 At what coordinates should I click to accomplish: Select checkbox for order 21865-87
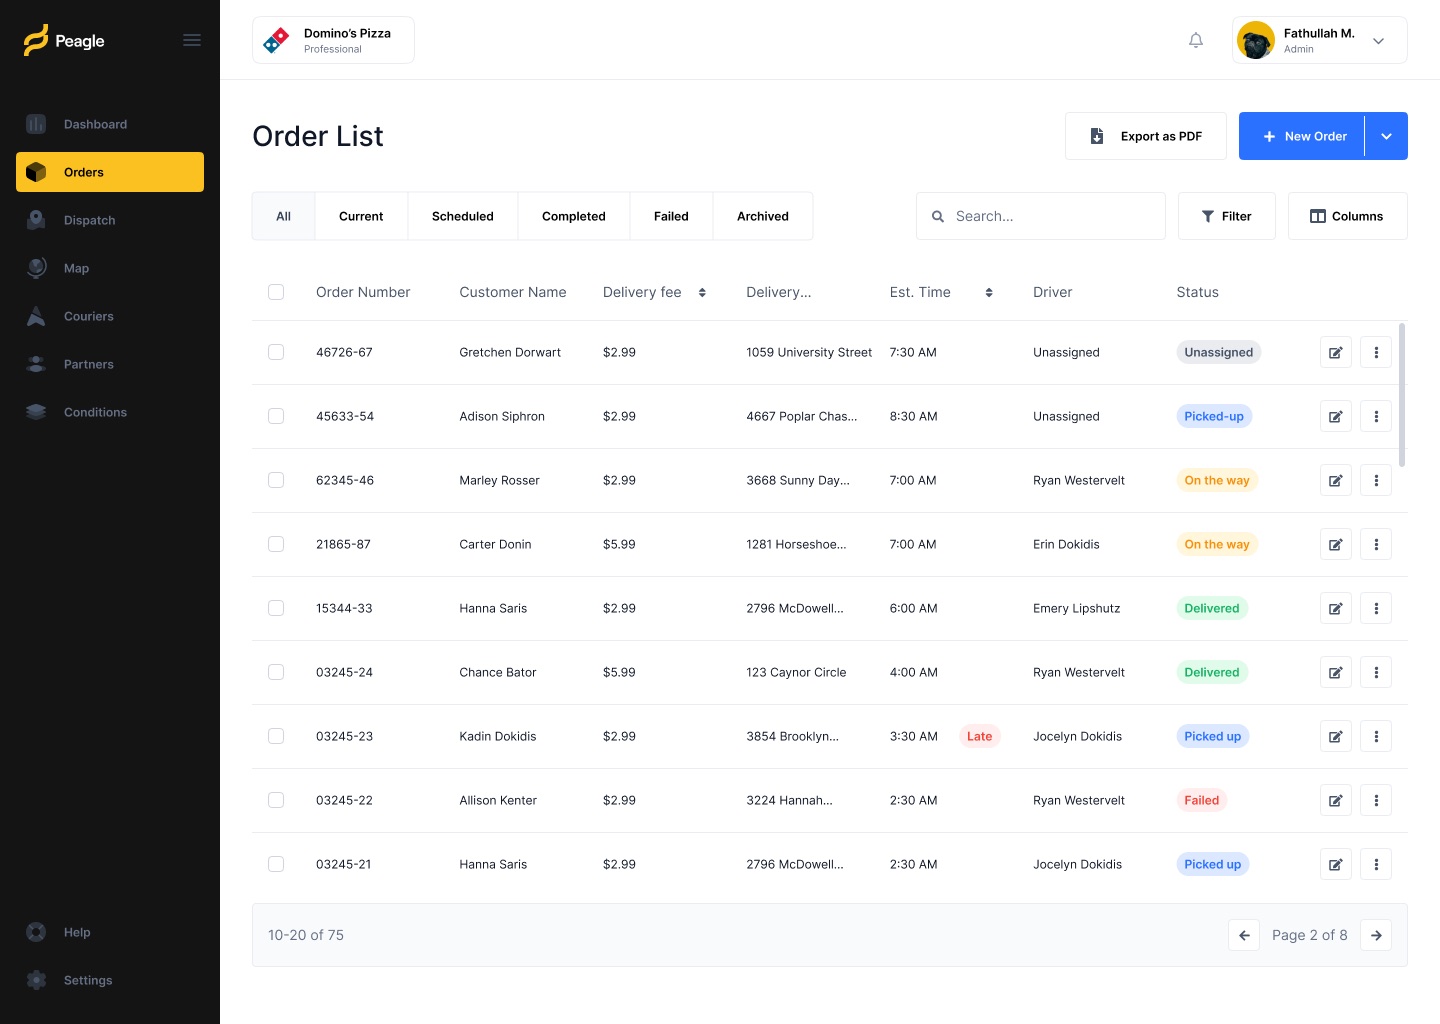point(276,544)
